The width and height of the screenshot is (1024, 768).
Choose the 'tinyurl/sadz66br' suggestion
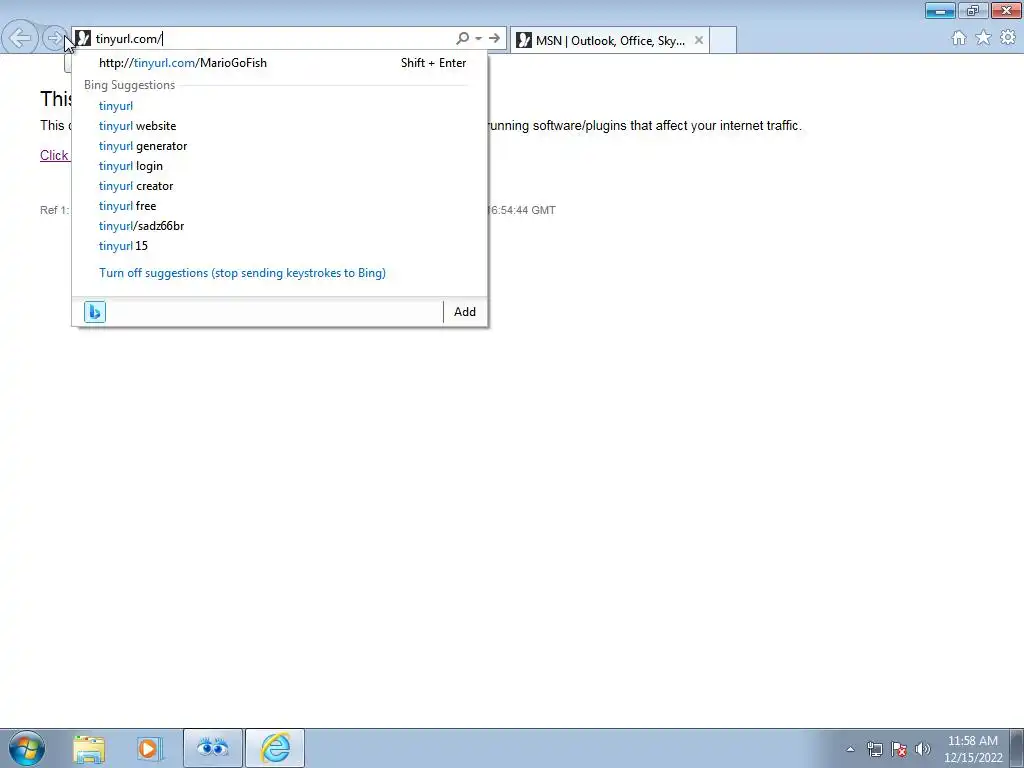280,226
